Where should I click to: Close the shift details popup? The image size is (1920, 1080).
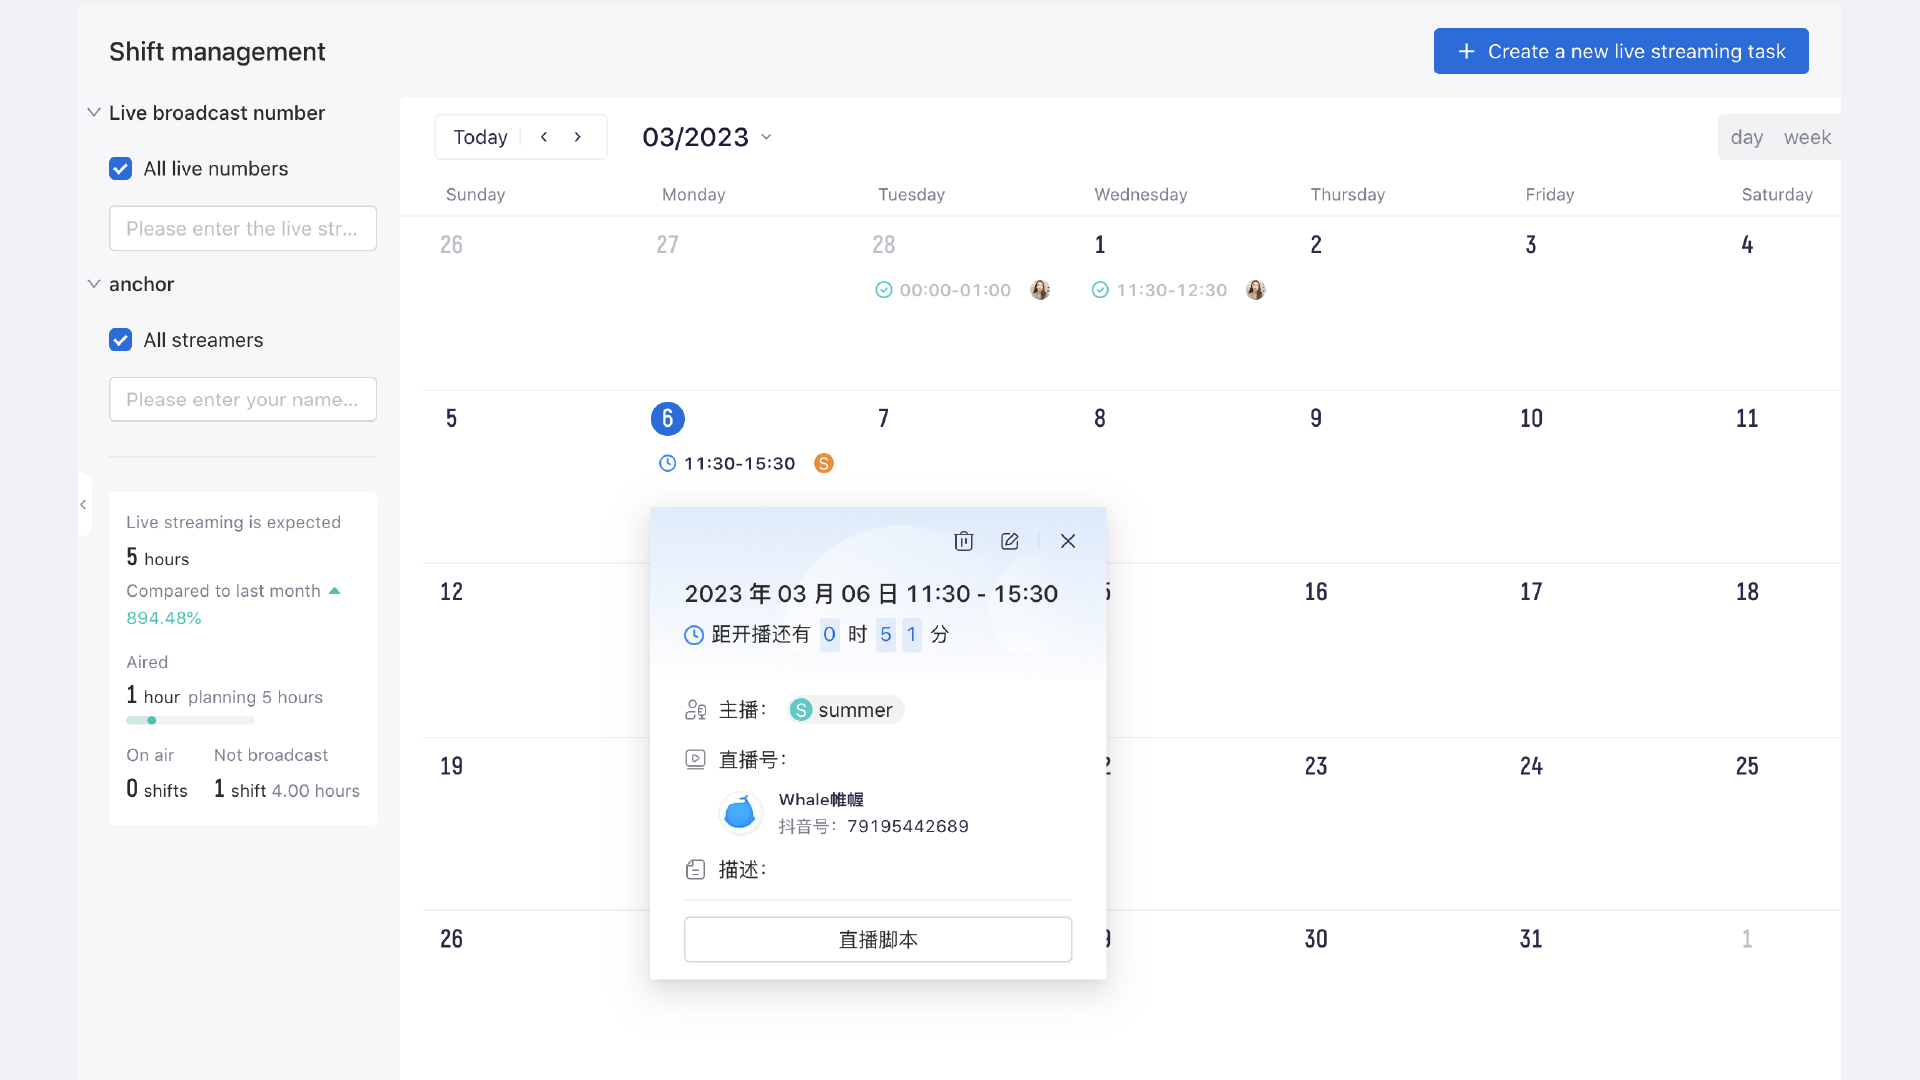click(x=1068, y=541)
